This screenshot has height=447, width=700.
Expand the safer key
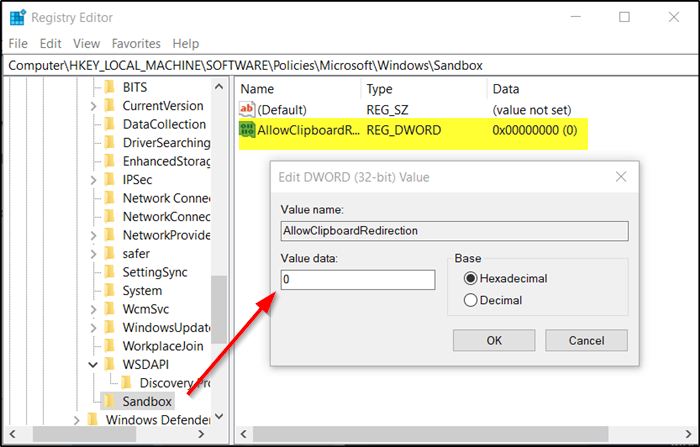93,254
